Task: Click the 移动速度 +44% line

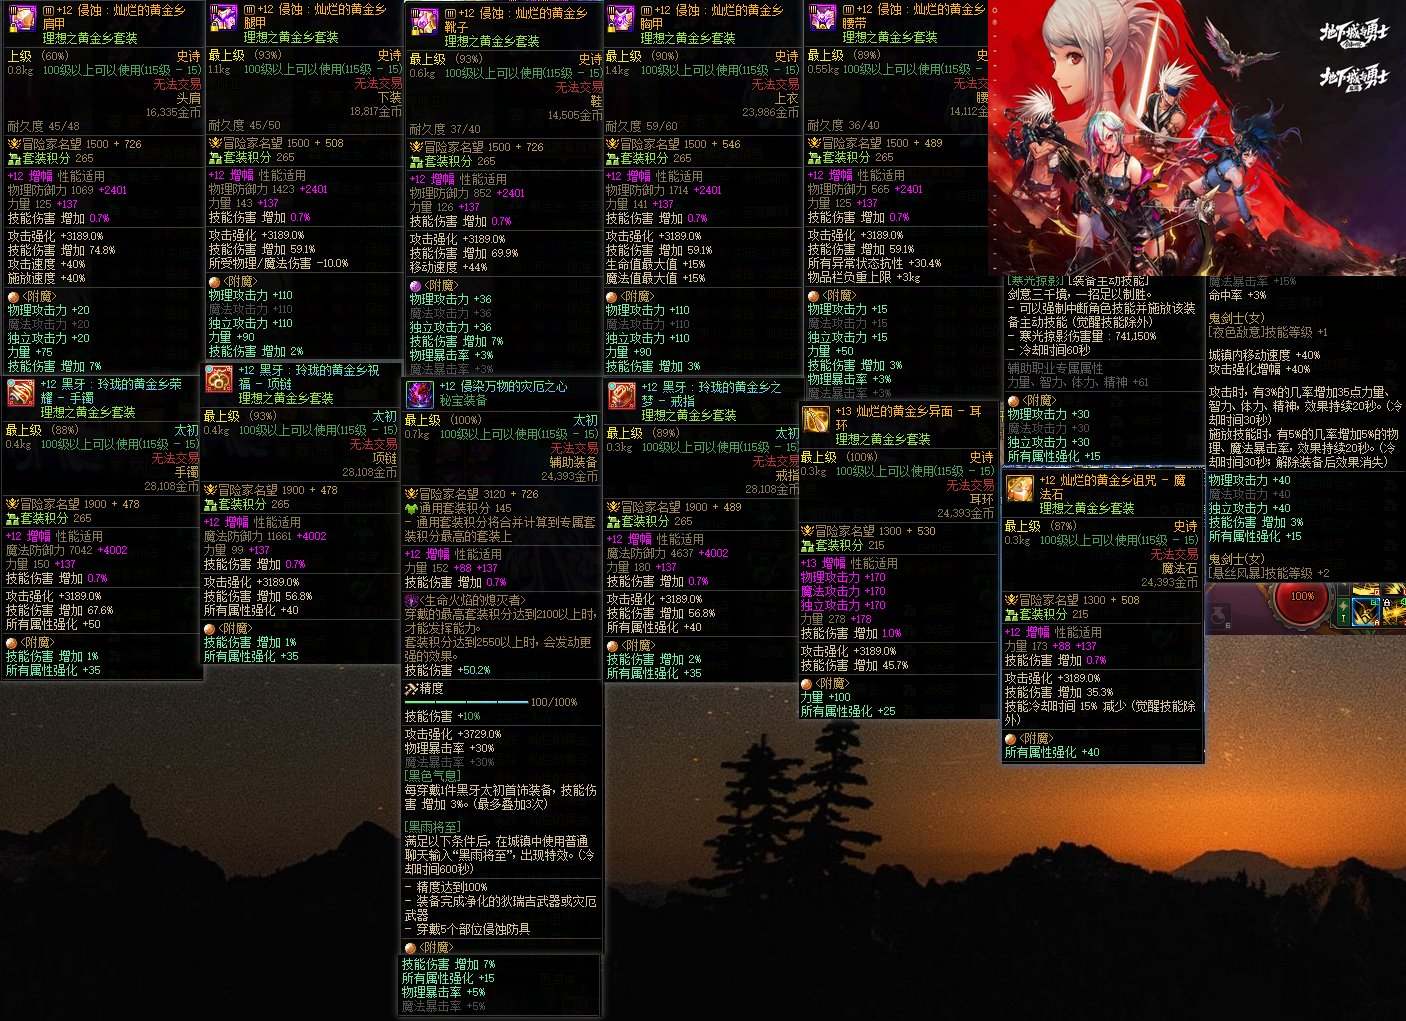Action: (448, 268)
